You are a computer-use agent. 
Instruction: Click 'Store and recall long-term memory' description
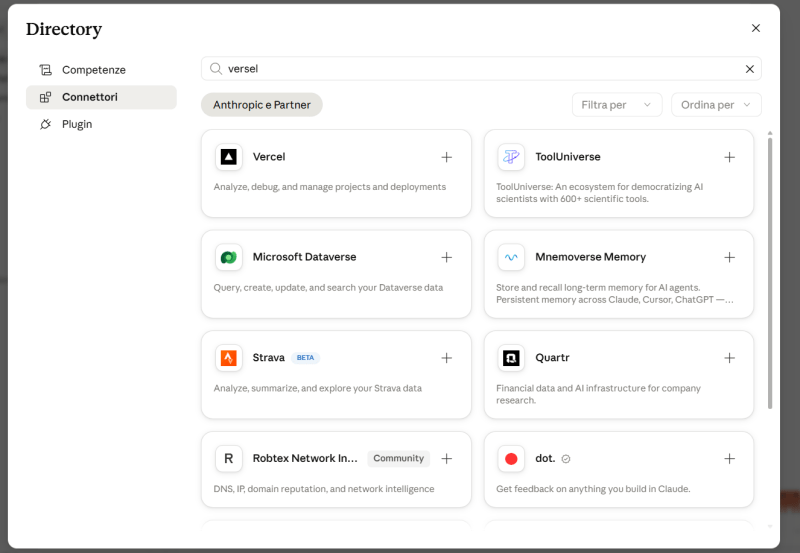pyautogui.click(x=615, y=293)
